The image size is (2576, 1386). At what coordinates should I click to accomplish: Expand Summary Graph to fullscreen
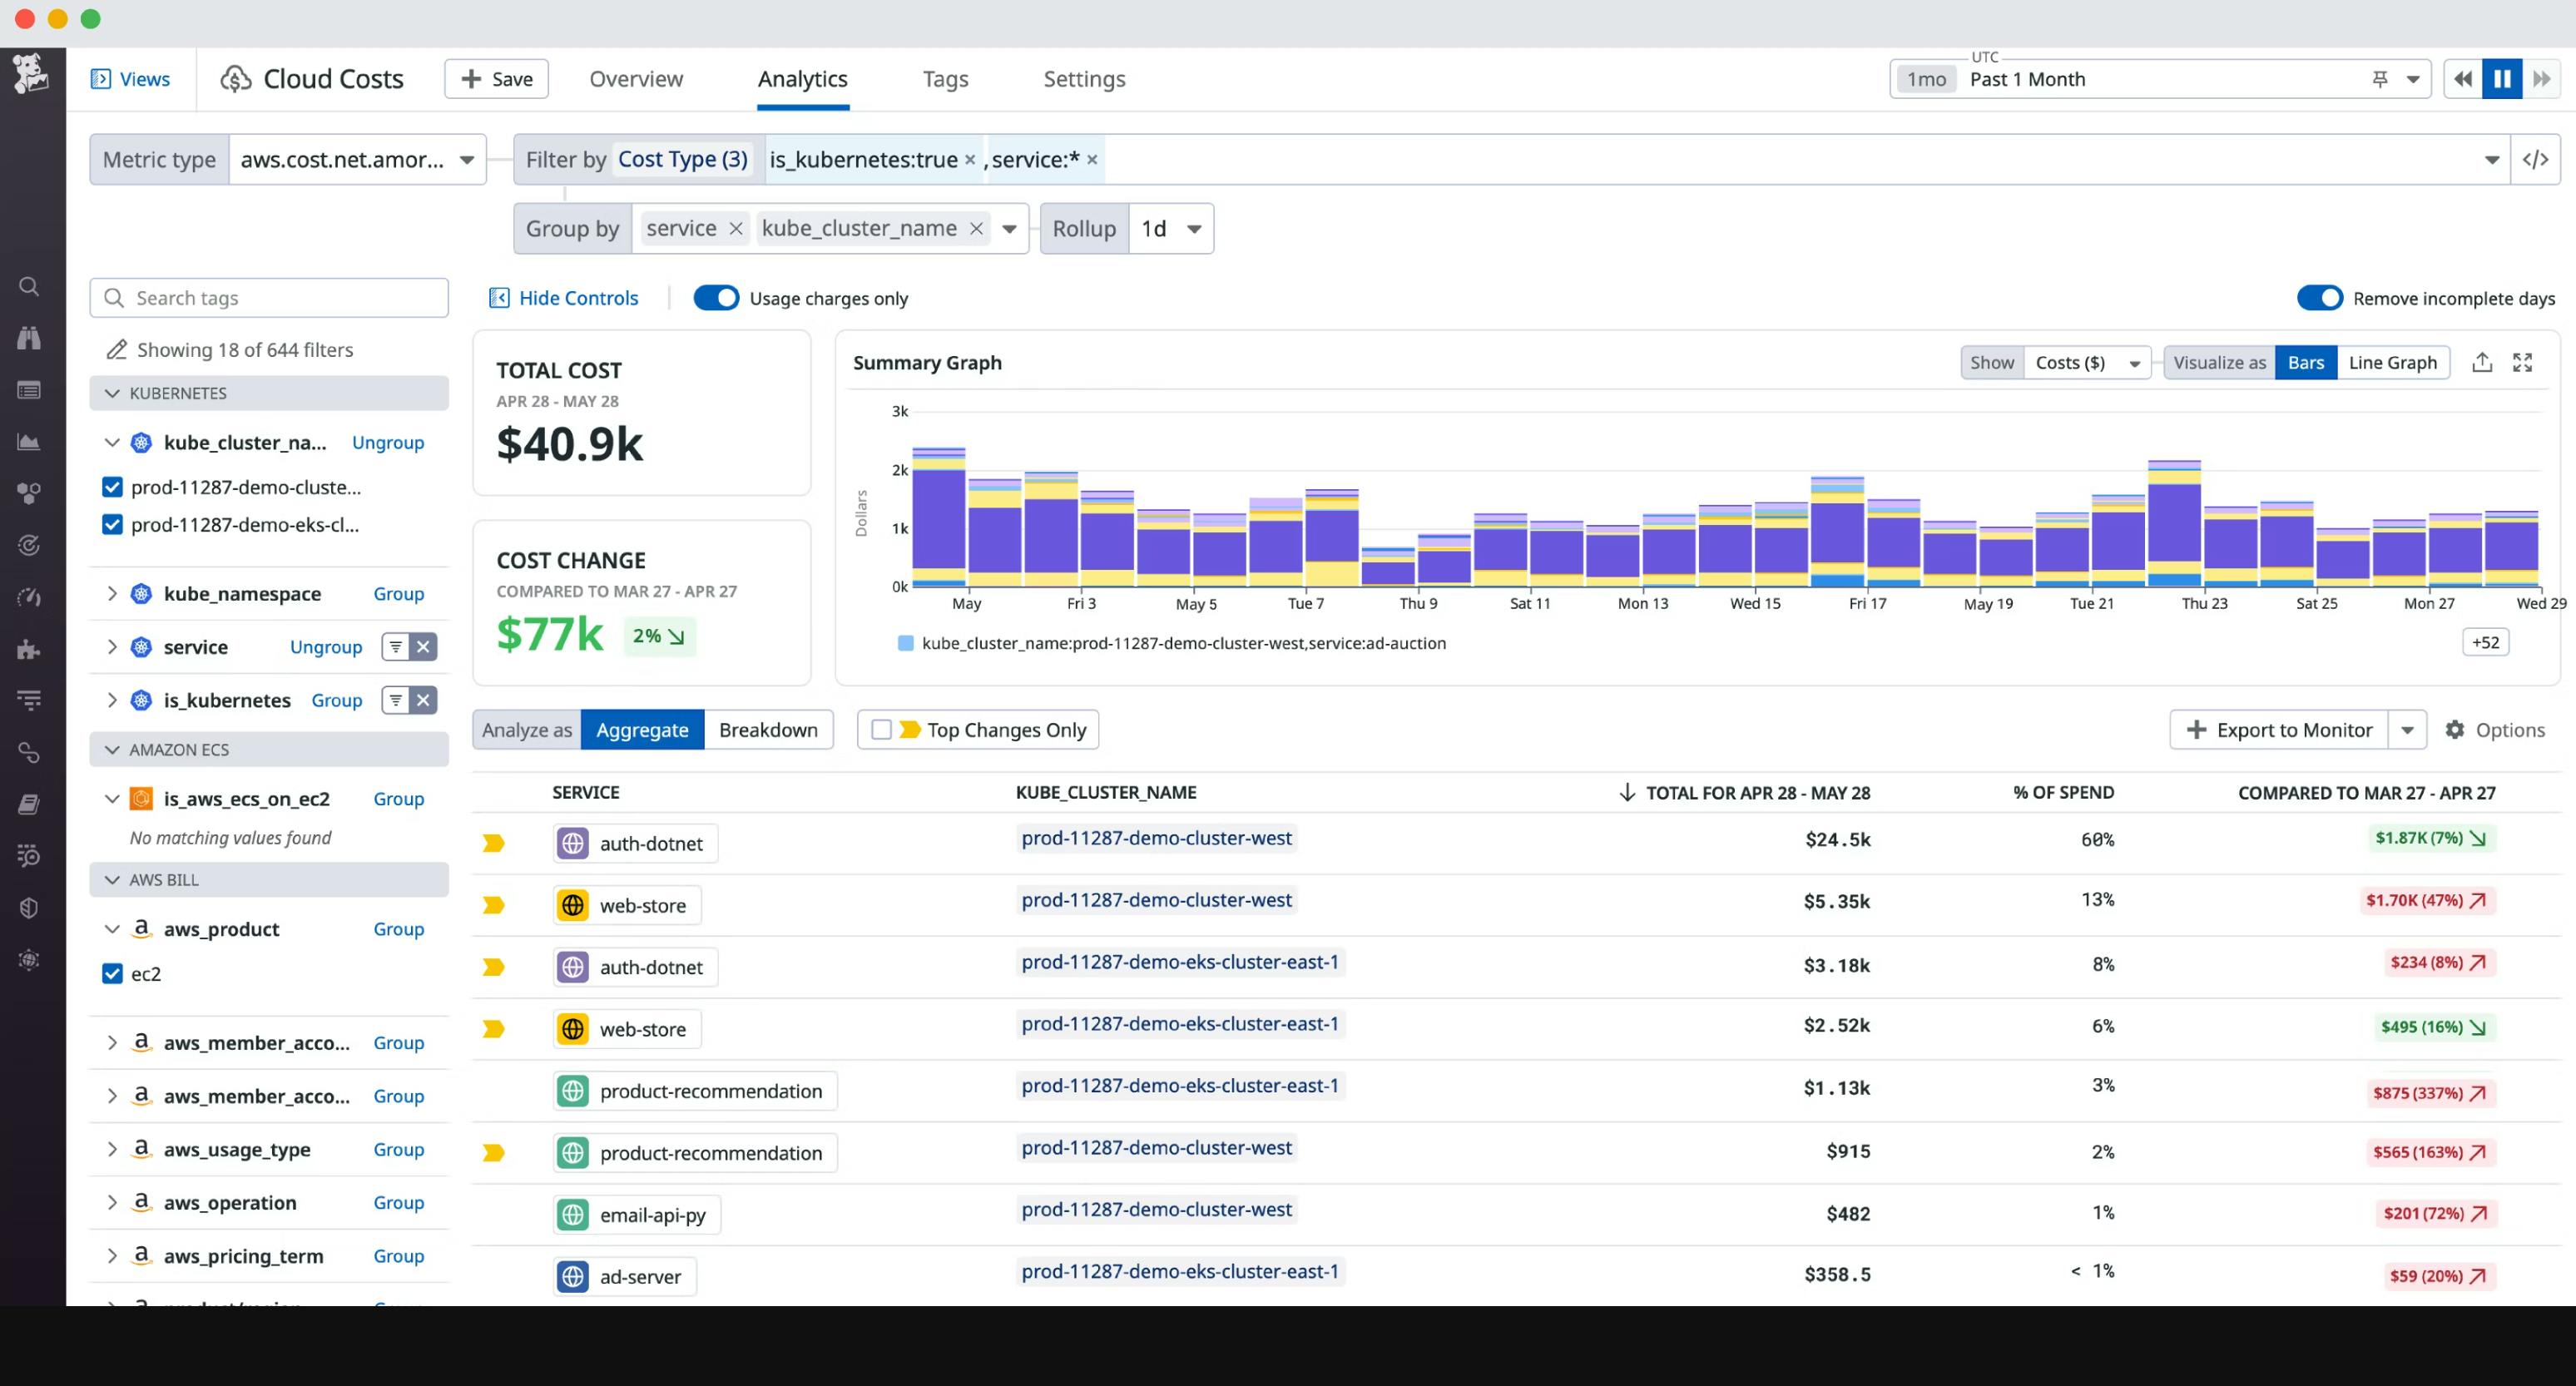(x=2522, y=362)
